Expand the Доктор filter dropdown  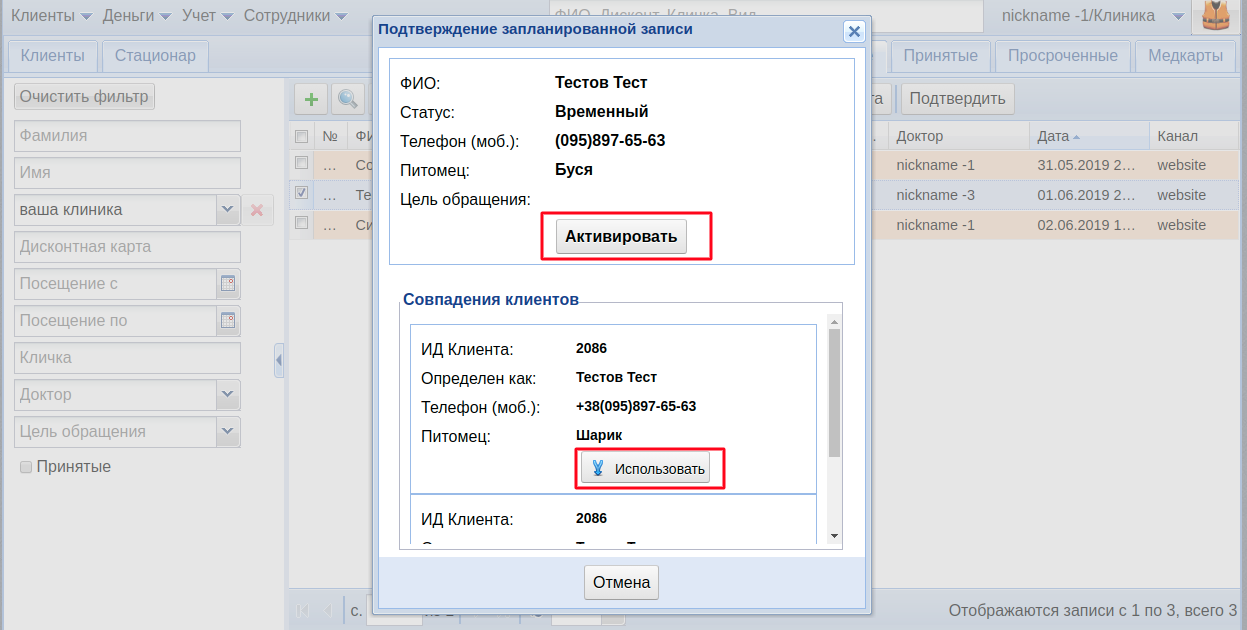pyautogui.click(x=228, y=395)
